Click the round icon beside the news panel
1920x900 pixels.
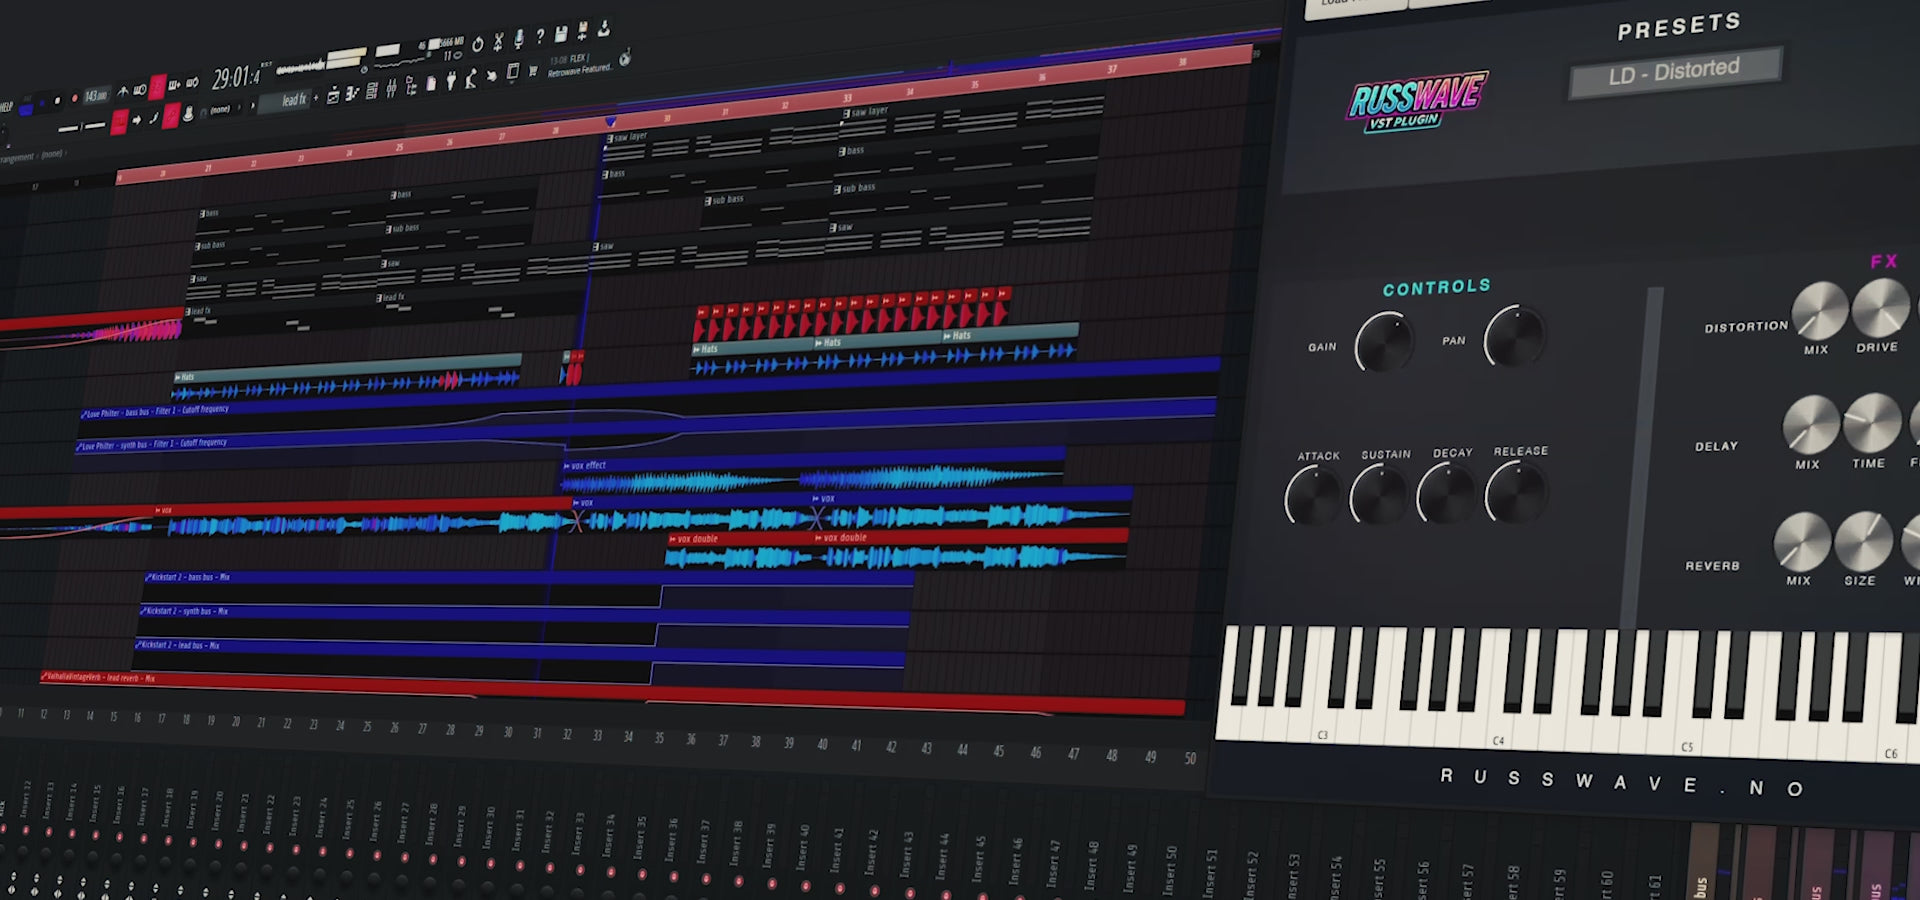point(625,59)
